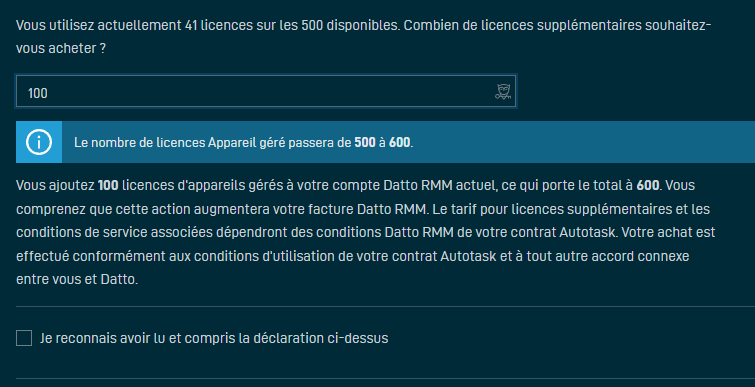Viewport: 755px width, 387px height.
Task: Click the password manager icon in the license field
Action: (503, 91)
